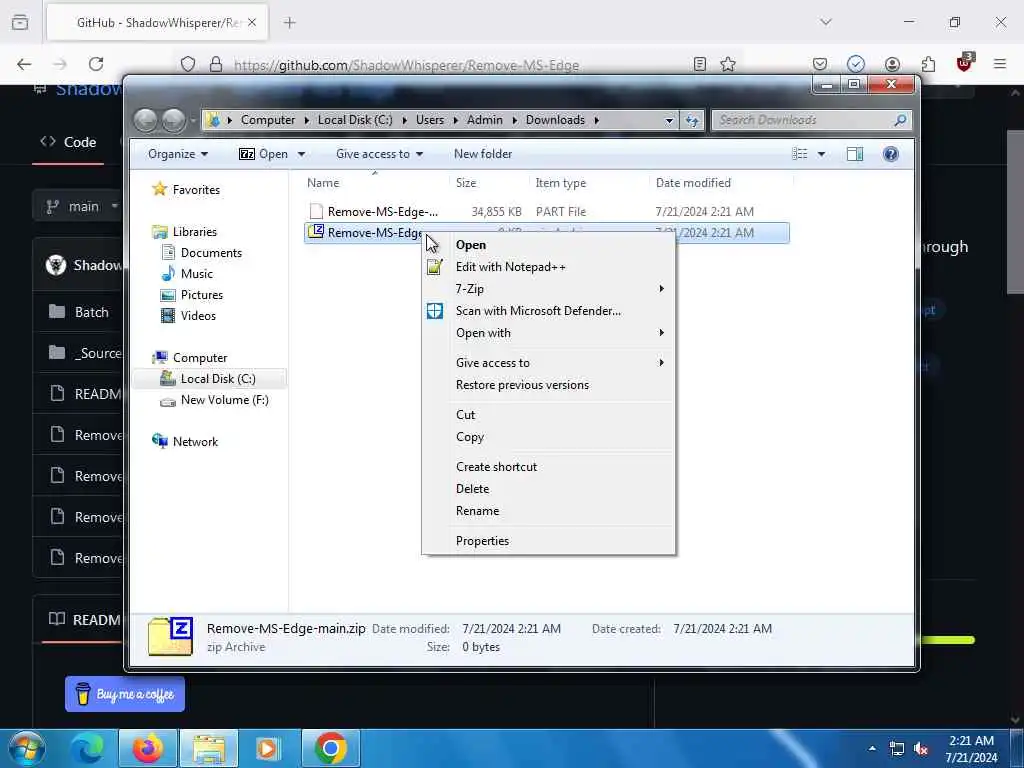The width and height of the screenshot is (1024, 768).
Task: Open a new Firefox tab
Action: point(290,23)
